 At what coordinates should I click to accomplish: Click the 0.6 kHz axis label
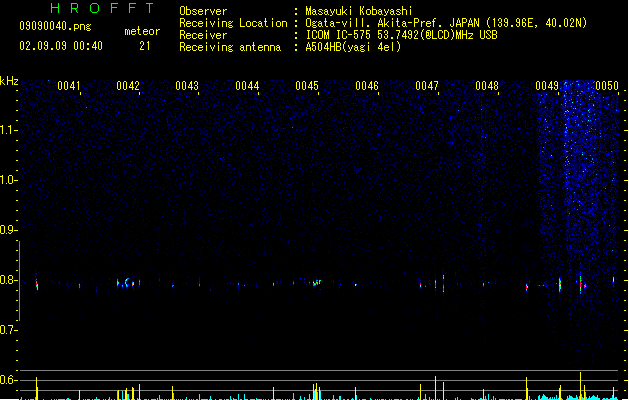coord(8,380)
